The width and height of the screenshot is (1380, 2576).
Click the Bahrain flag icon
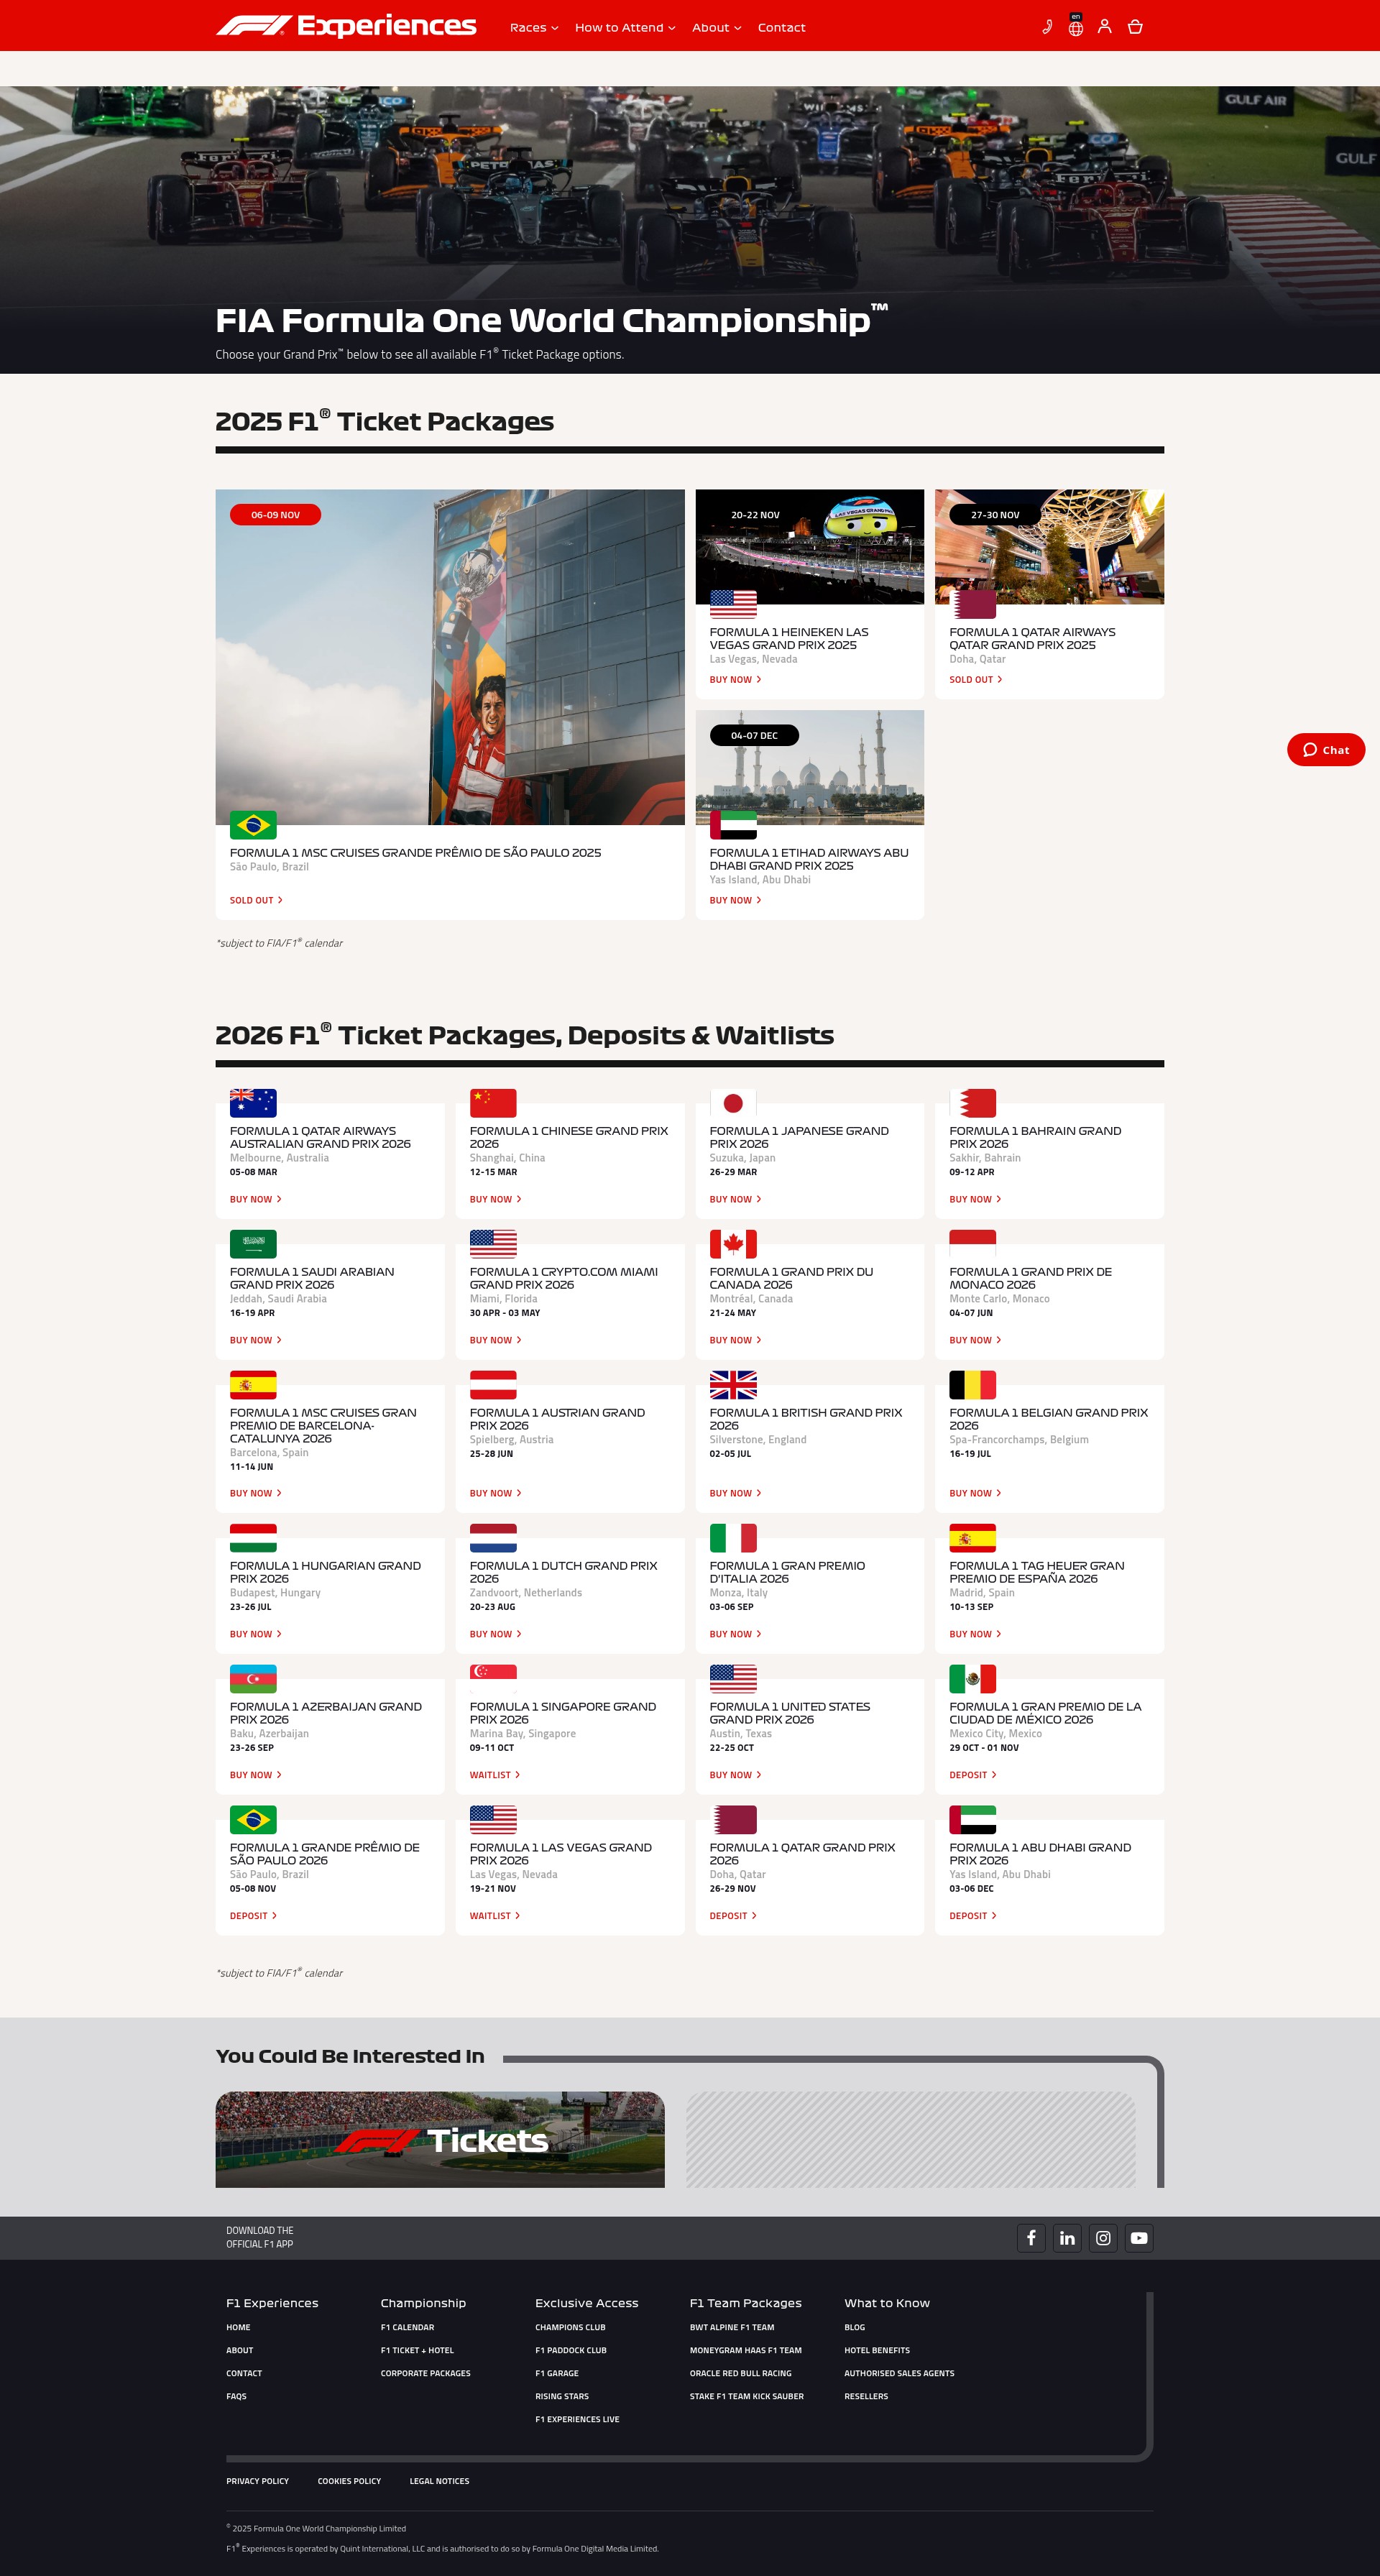(x=973, y=1103)
